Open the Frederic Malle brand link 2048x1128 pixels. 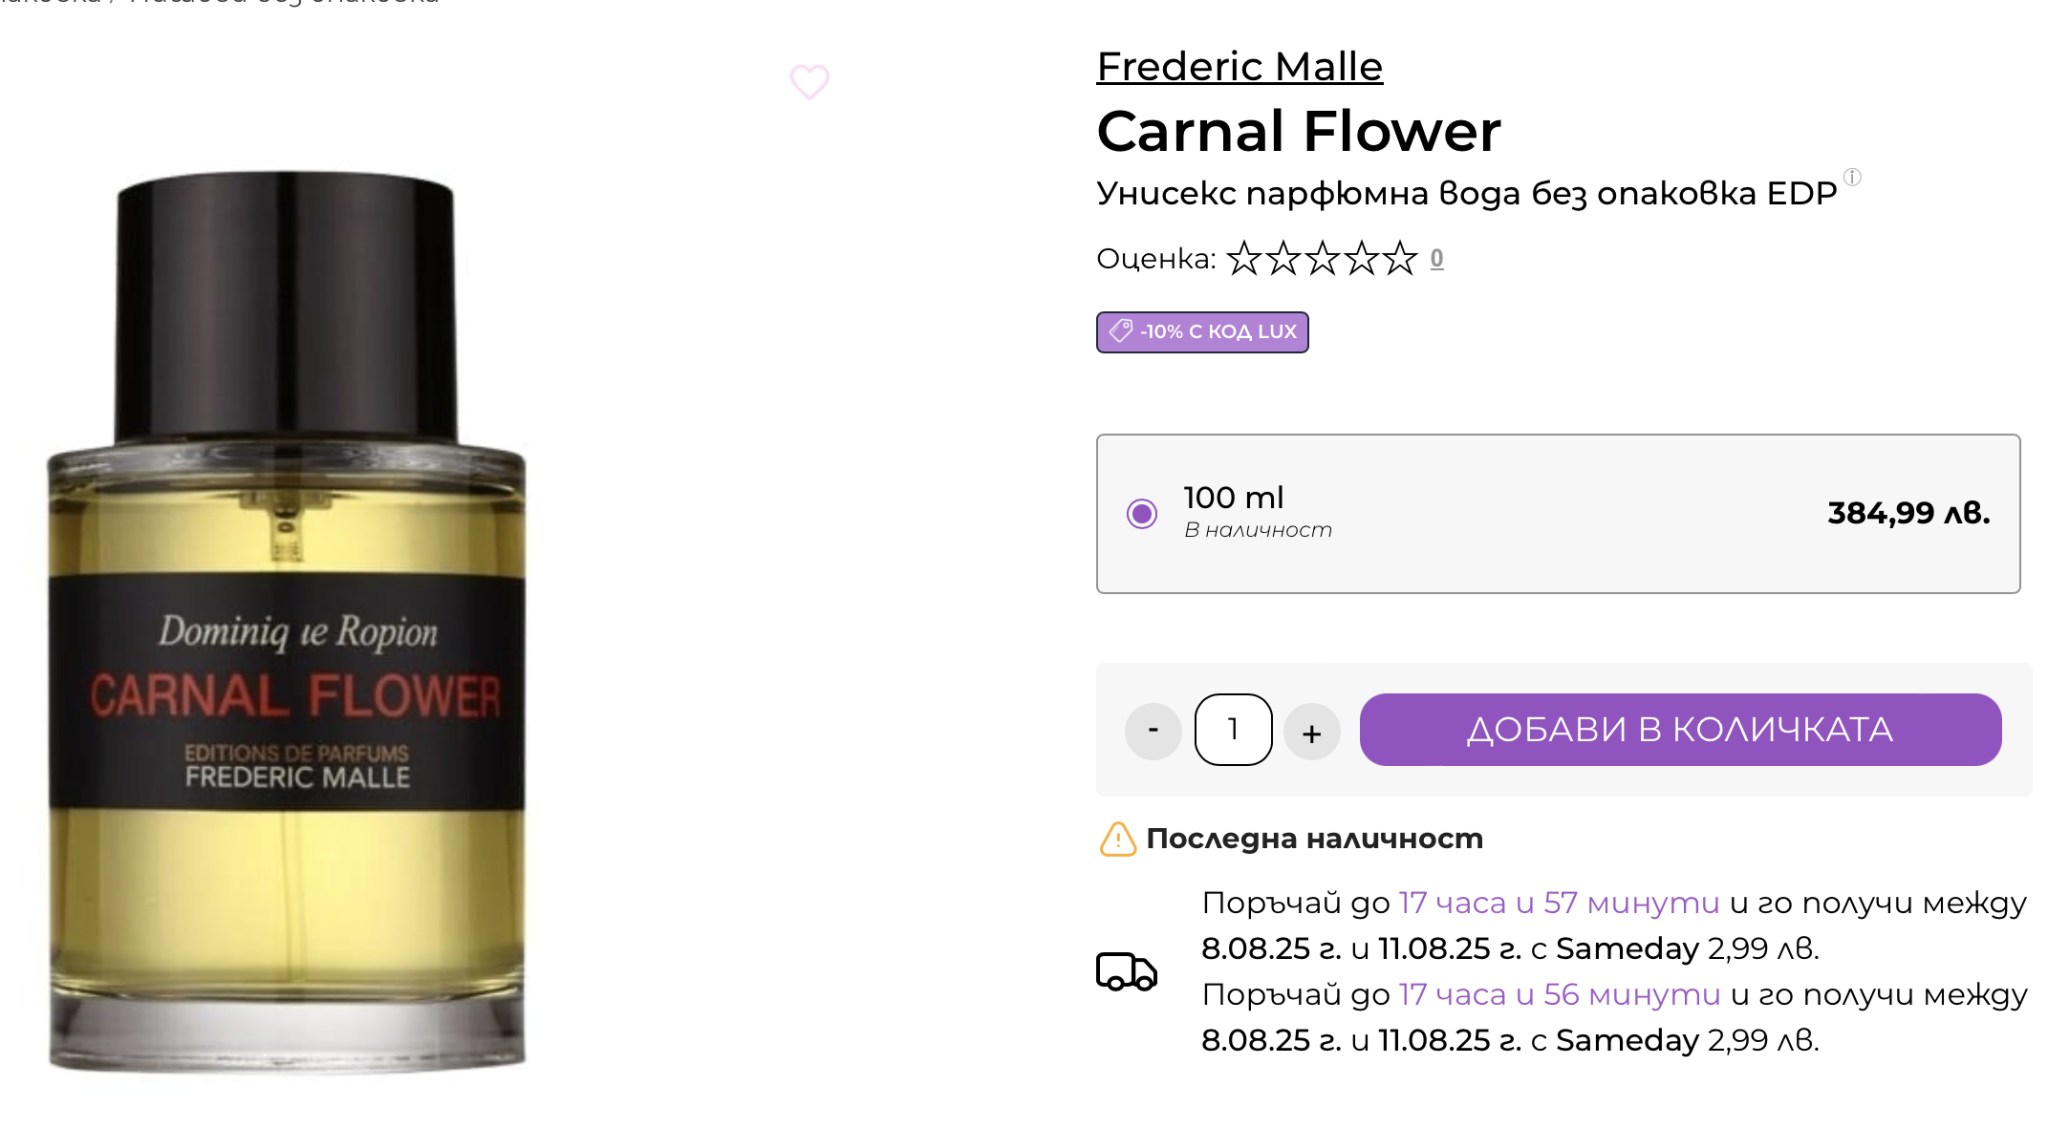pyautogui.click(x=1239, y=66)
